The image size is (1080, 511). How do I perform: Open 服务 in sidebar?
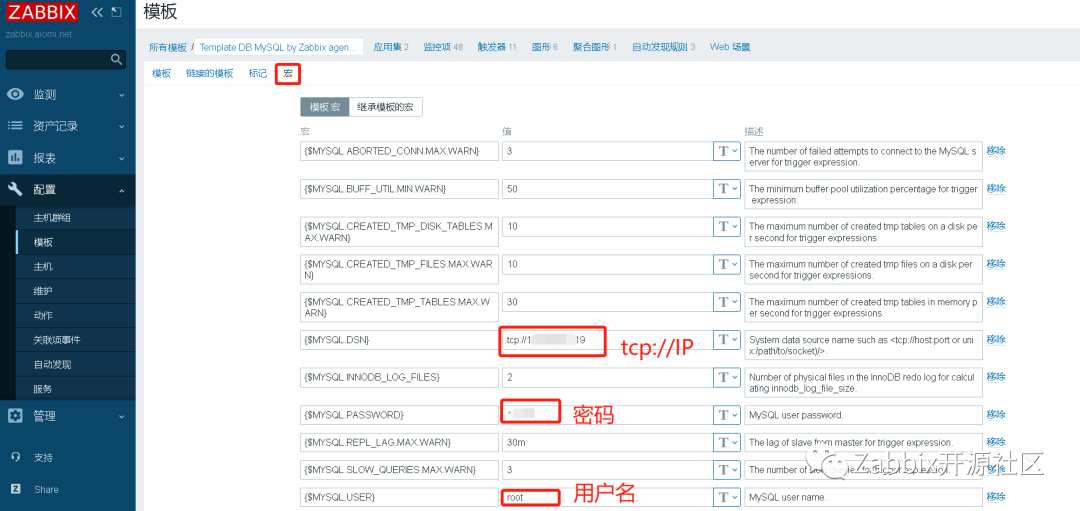[43, 389]
